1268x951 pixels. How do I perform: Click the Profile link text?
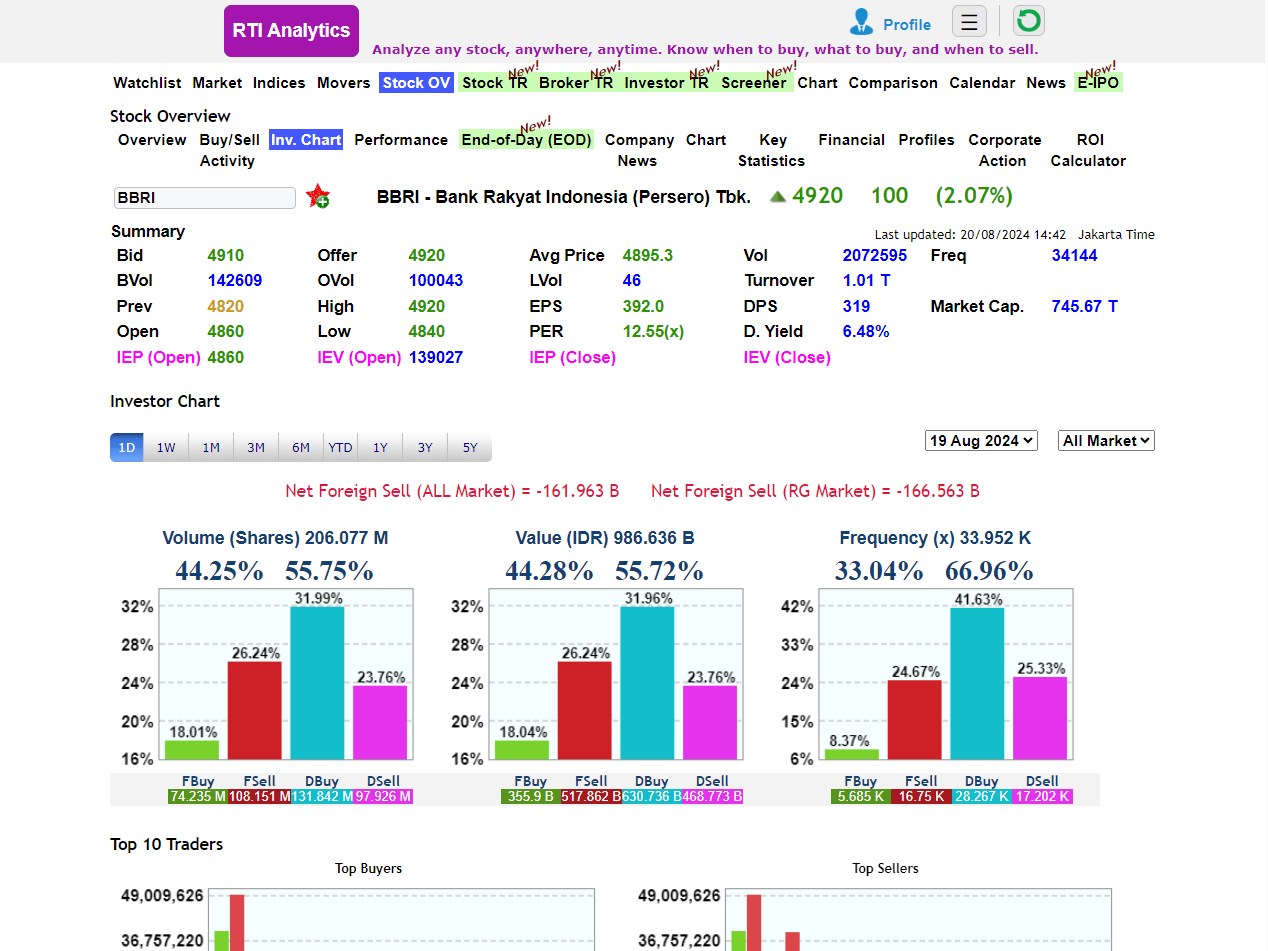click(907, 25)
